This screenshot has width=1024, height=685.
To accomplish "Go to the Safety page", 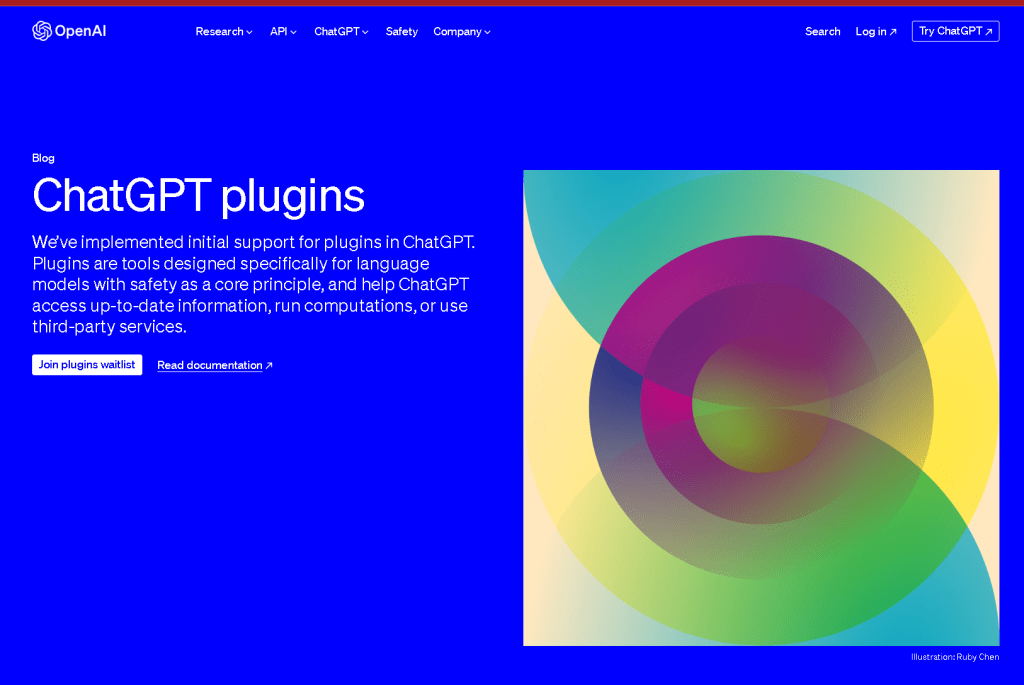I will [x=402, y=31].
